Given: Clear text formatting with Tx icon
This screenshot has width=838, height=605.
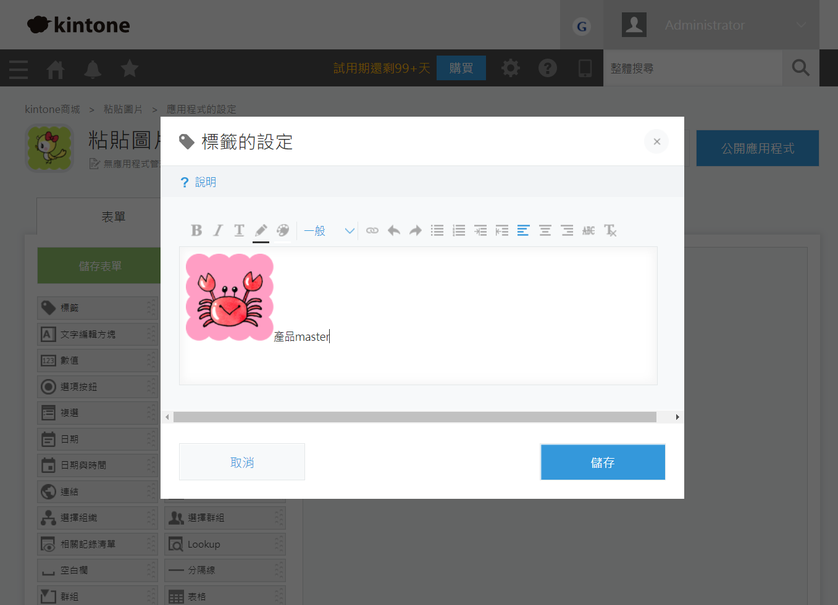Looking at the screenshot, I should point(610,231).
